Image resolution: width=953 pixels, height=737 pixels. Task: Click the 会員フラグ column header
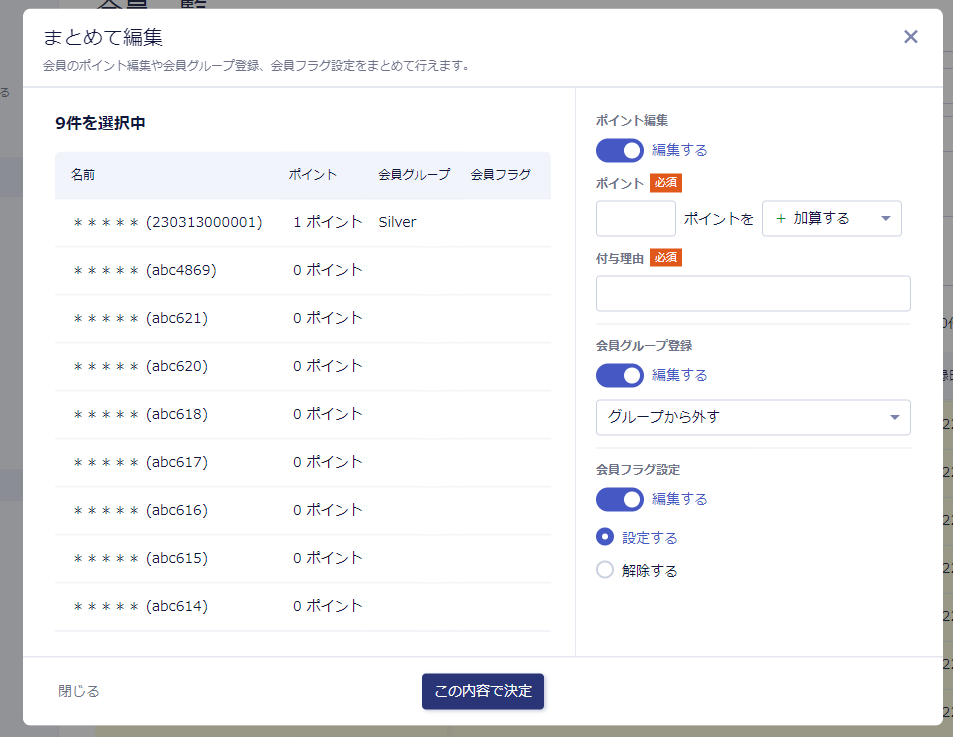pos(500,174)
